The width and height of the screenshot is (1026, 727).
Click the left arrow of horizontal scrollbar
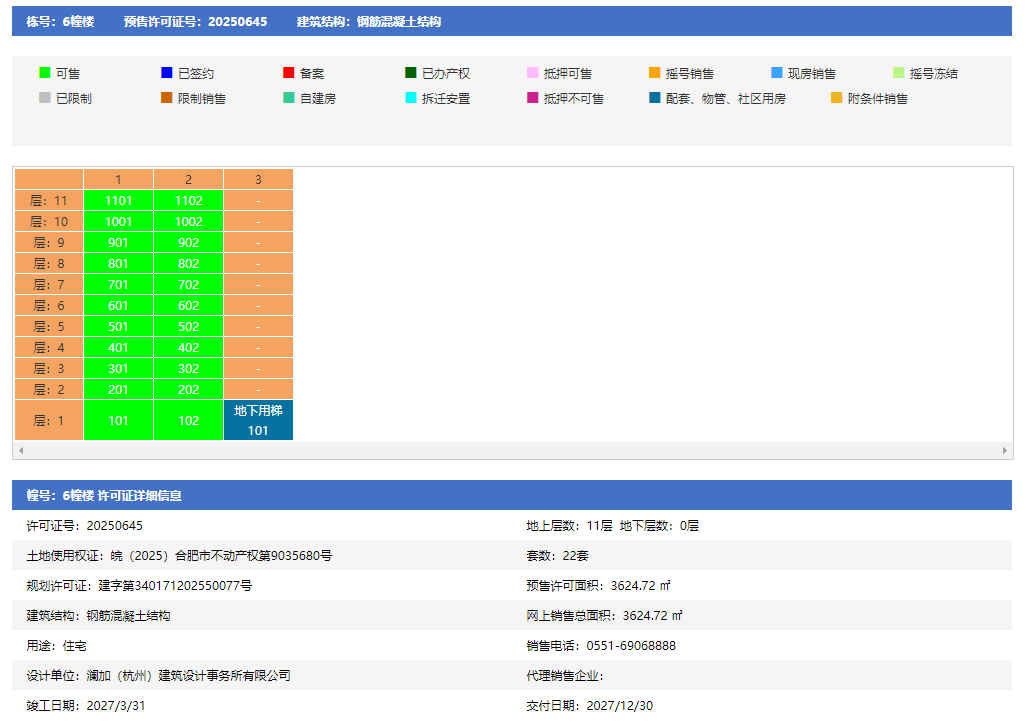pos(21,450)
